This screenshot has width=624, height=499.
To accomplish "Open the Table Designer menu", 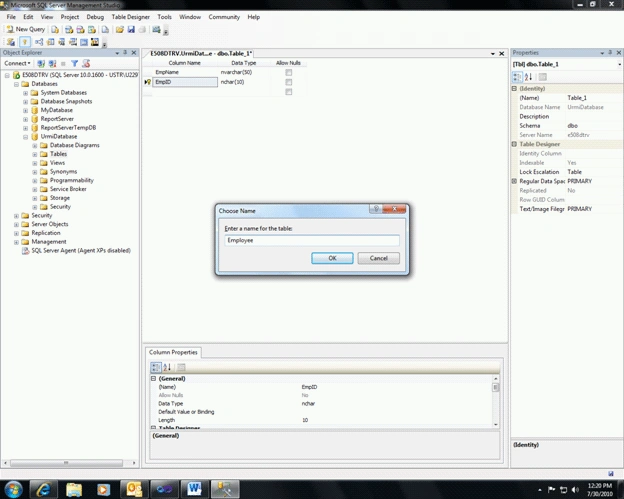I will point(131,17).
